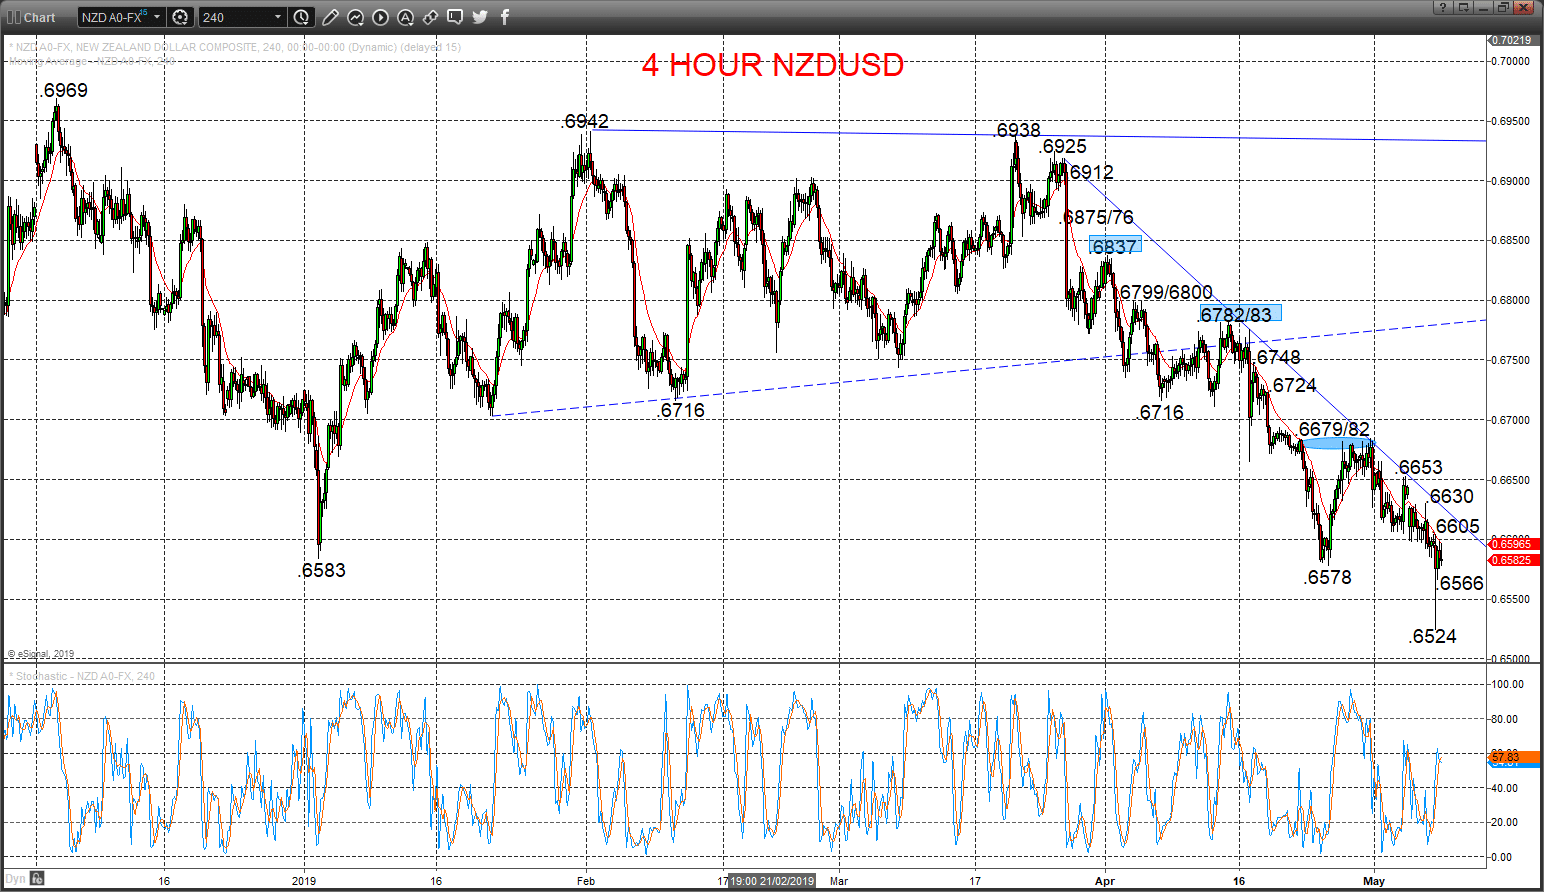Click the .6724 price annotation
This screenshot has width=1544, height=892.
(x=1294, y=386)
